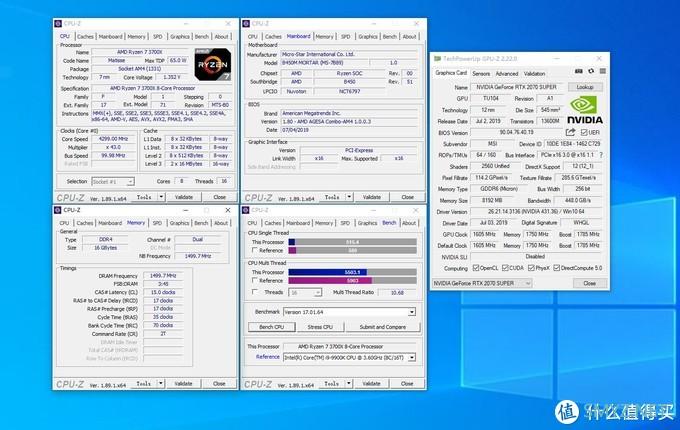This screenshot has height=430, width=680.
Task: Click the GPU-Z Name field showing RTX 2070 SUPER
Action: (x=517, y=87)
